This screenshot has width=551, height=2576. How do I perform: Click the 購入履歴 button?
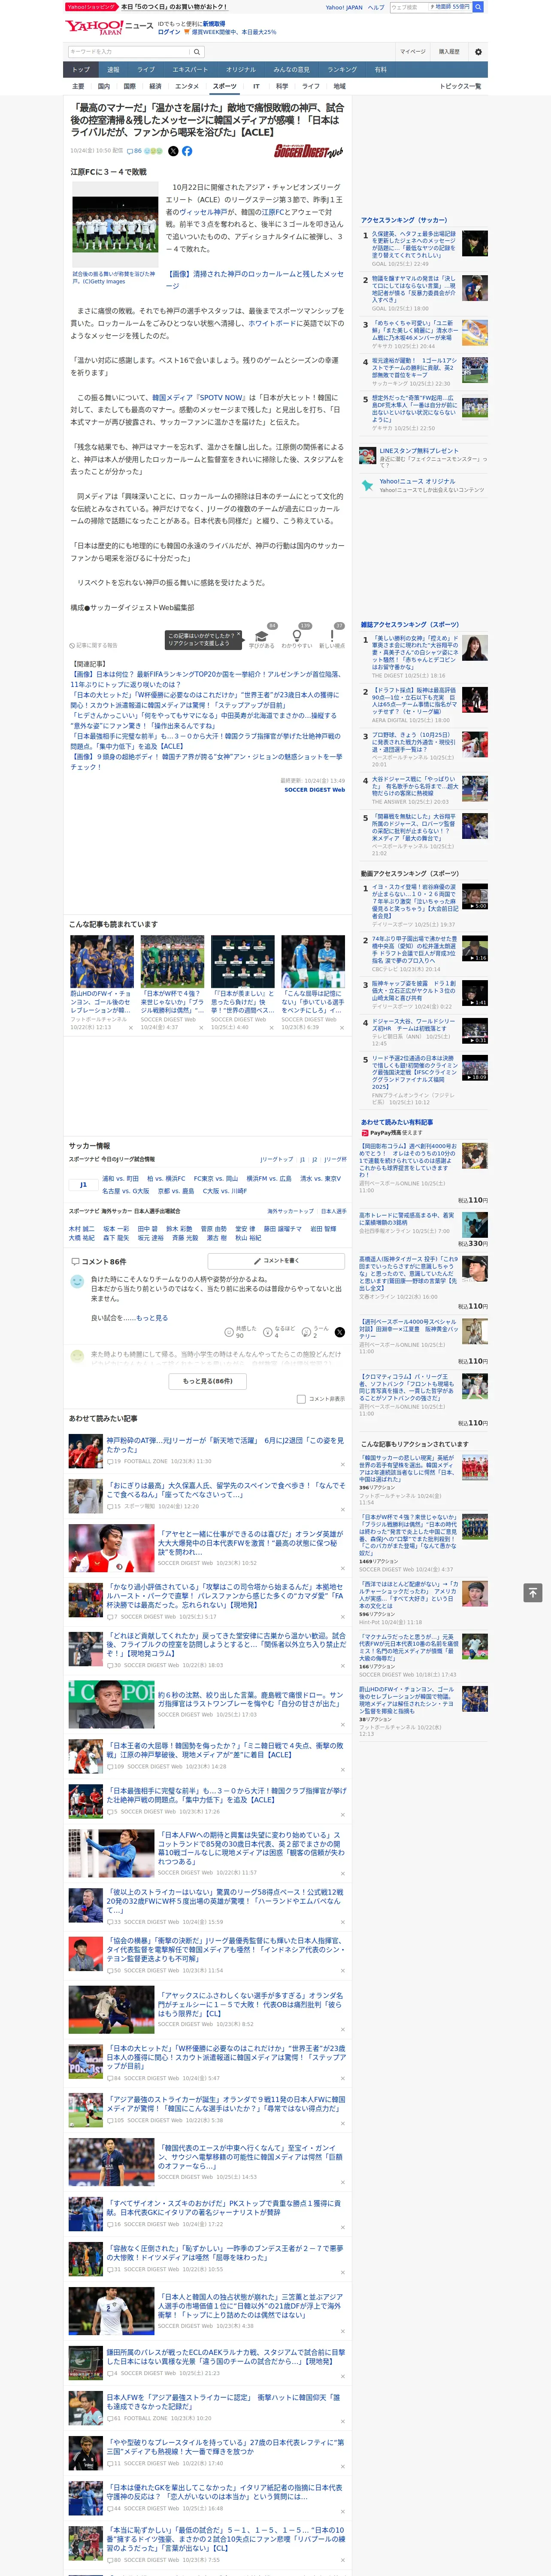pyautogui.click(x=449, y=52)
